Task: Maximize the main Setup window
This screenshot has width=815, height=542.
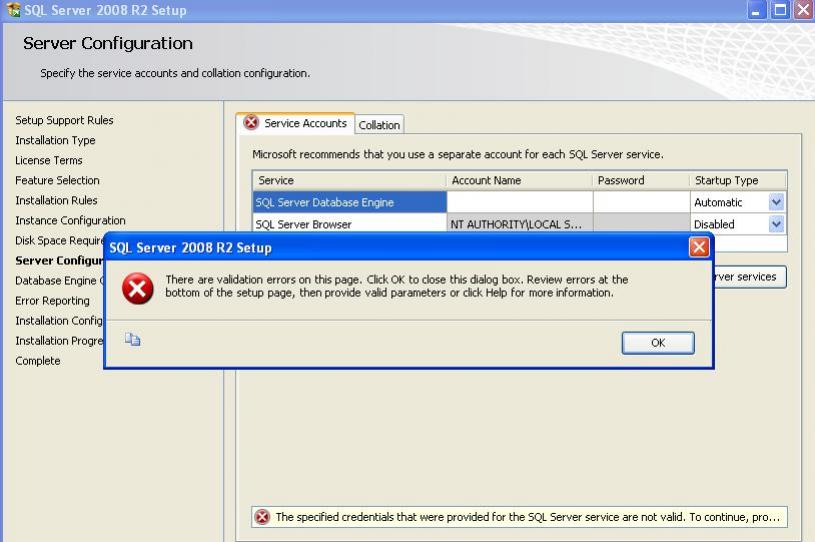Action: click(780, 10)
